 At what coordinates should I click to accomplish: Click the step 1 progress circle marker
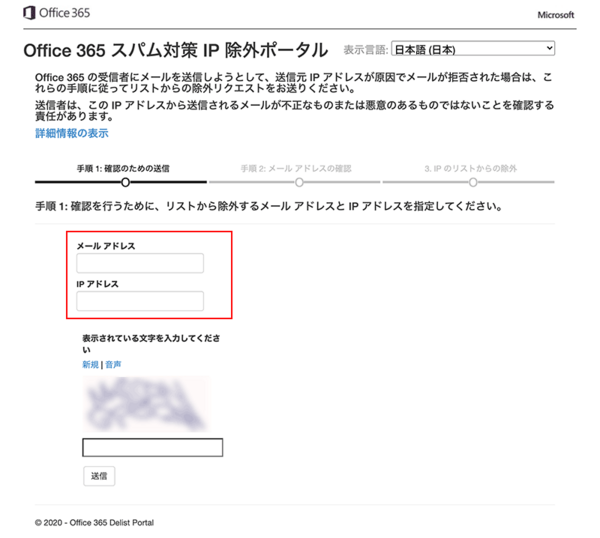click(x=125, y=183)
